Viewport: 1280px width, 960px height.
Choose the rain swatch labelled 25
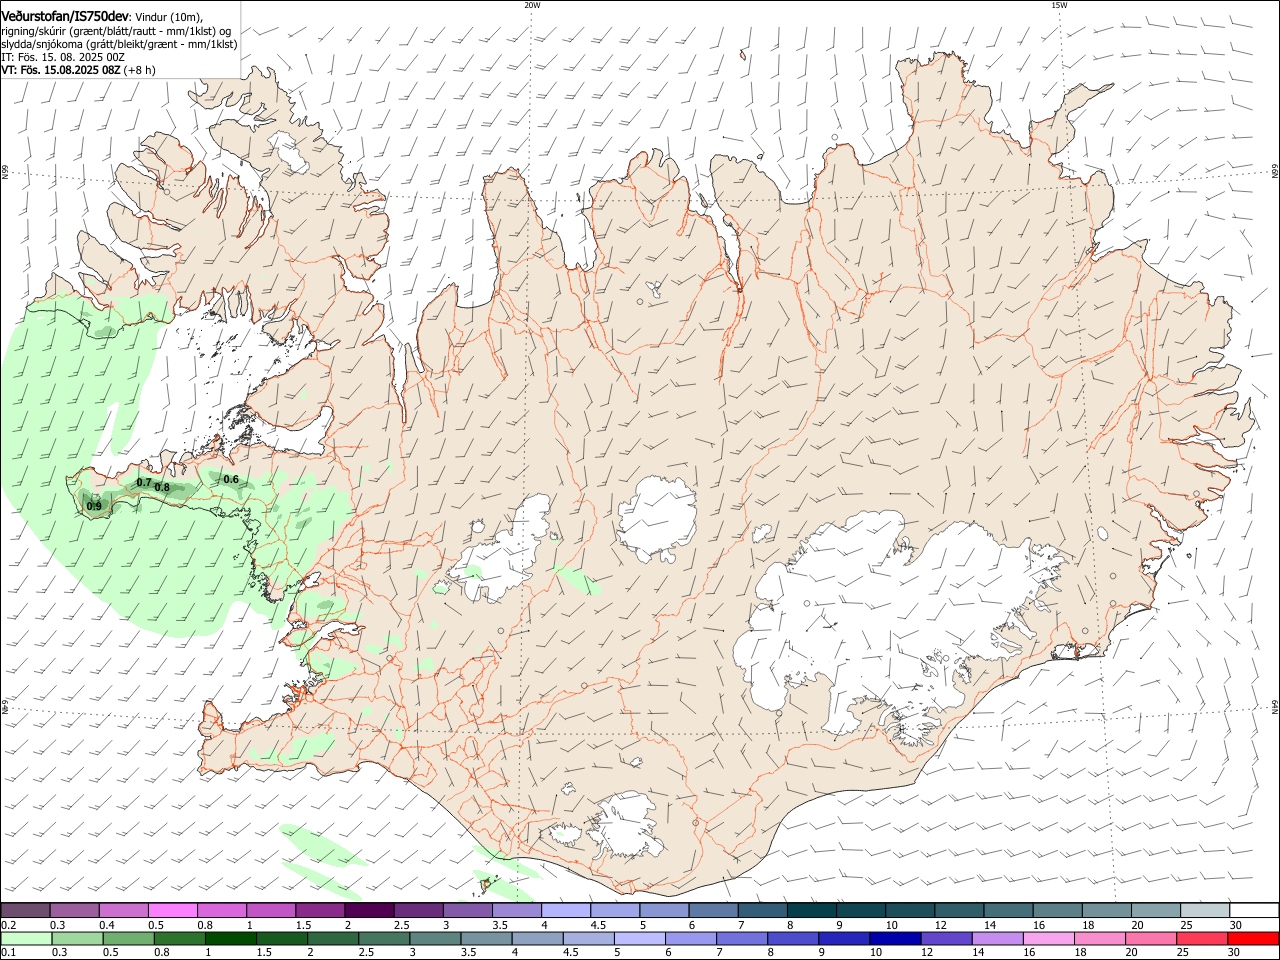tap(1202, 938)
